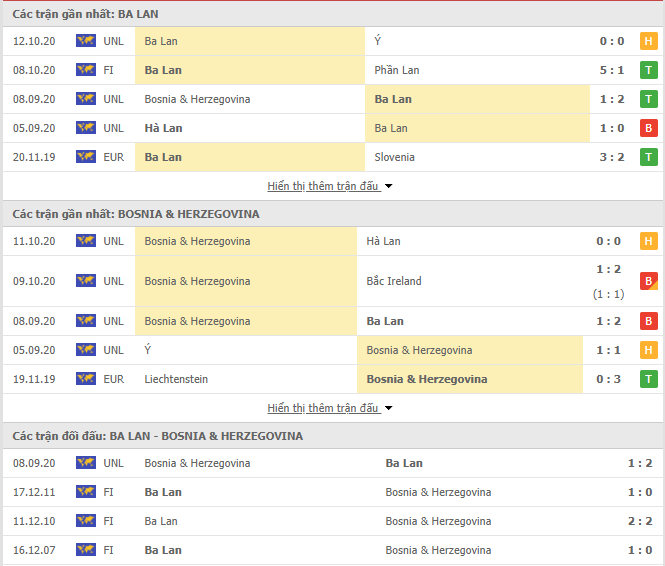Click the 2:2 score of the 11.12.10 match
Viewport: 665px width, 566px height.
tap(640, 521)
